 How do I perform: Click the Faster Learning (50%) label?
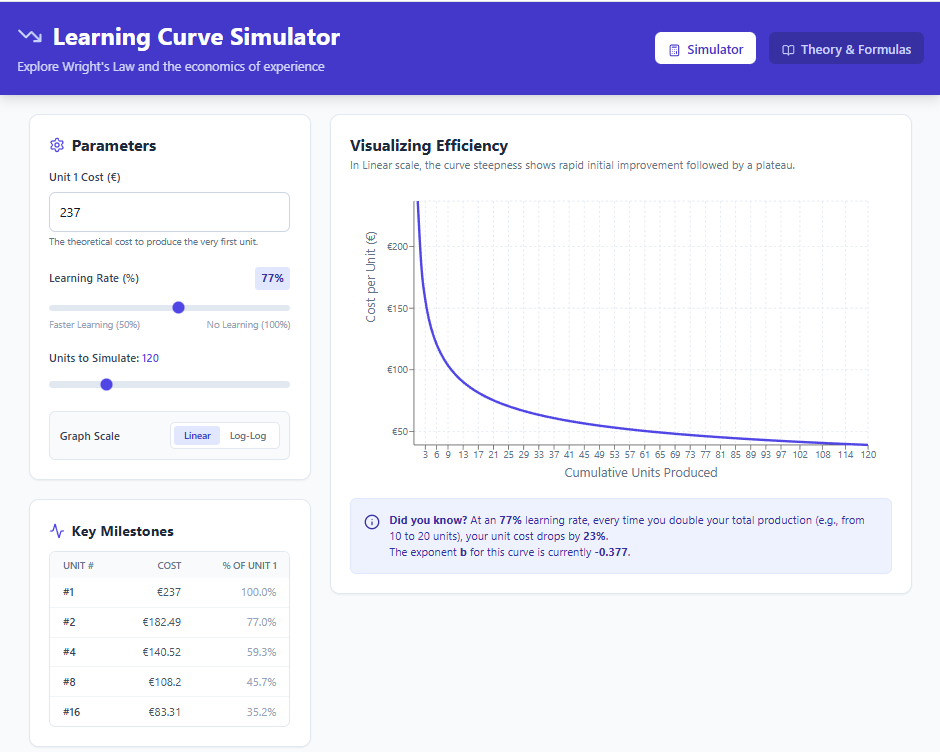coord(95,324)
